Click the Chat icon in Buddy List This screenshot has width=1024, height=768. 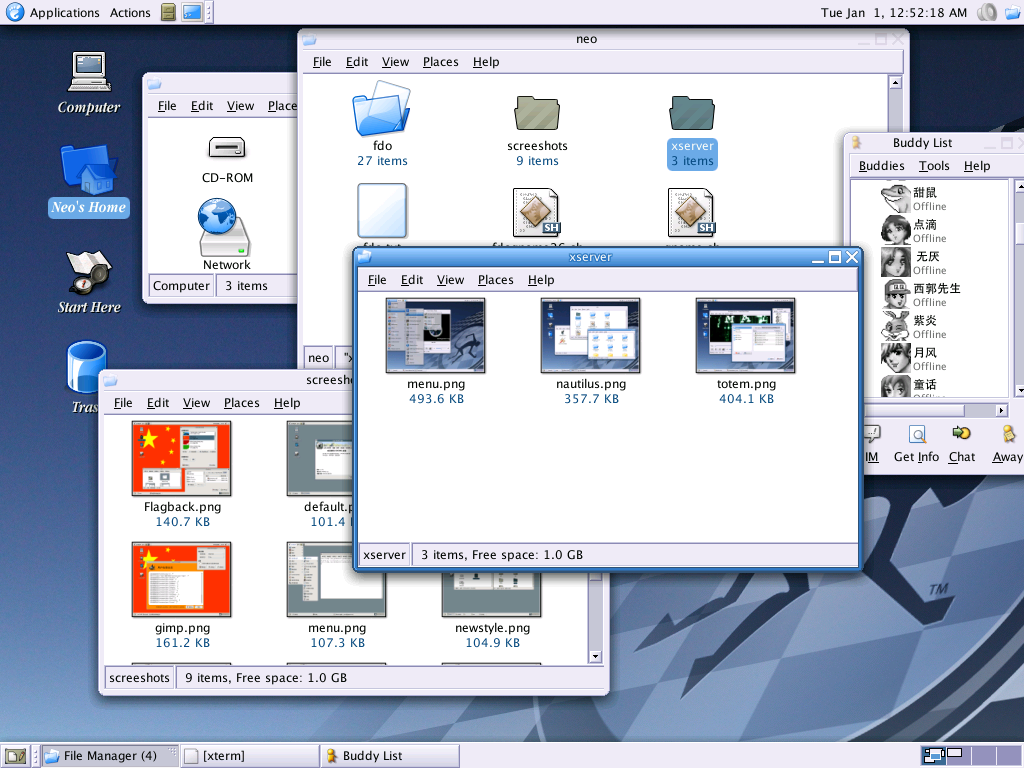961,433
